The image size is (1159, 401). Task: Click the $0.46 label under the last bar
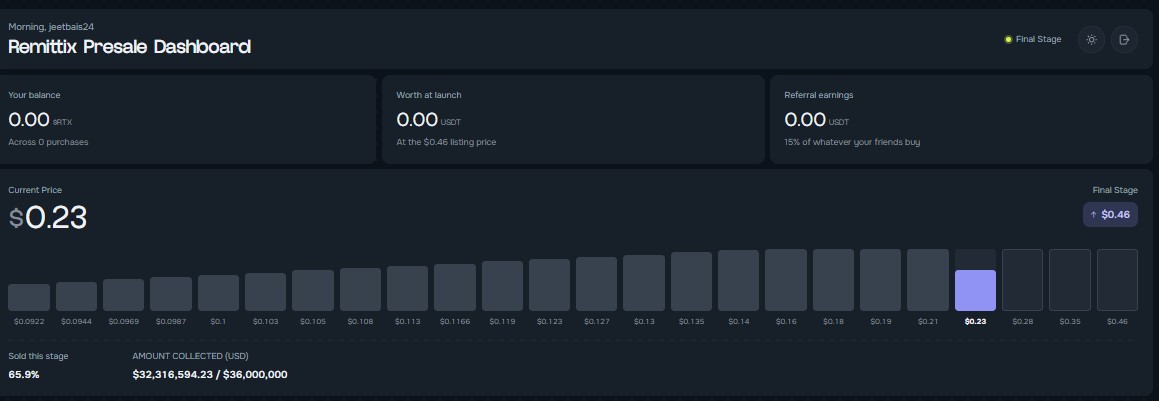pos(1117,321)
